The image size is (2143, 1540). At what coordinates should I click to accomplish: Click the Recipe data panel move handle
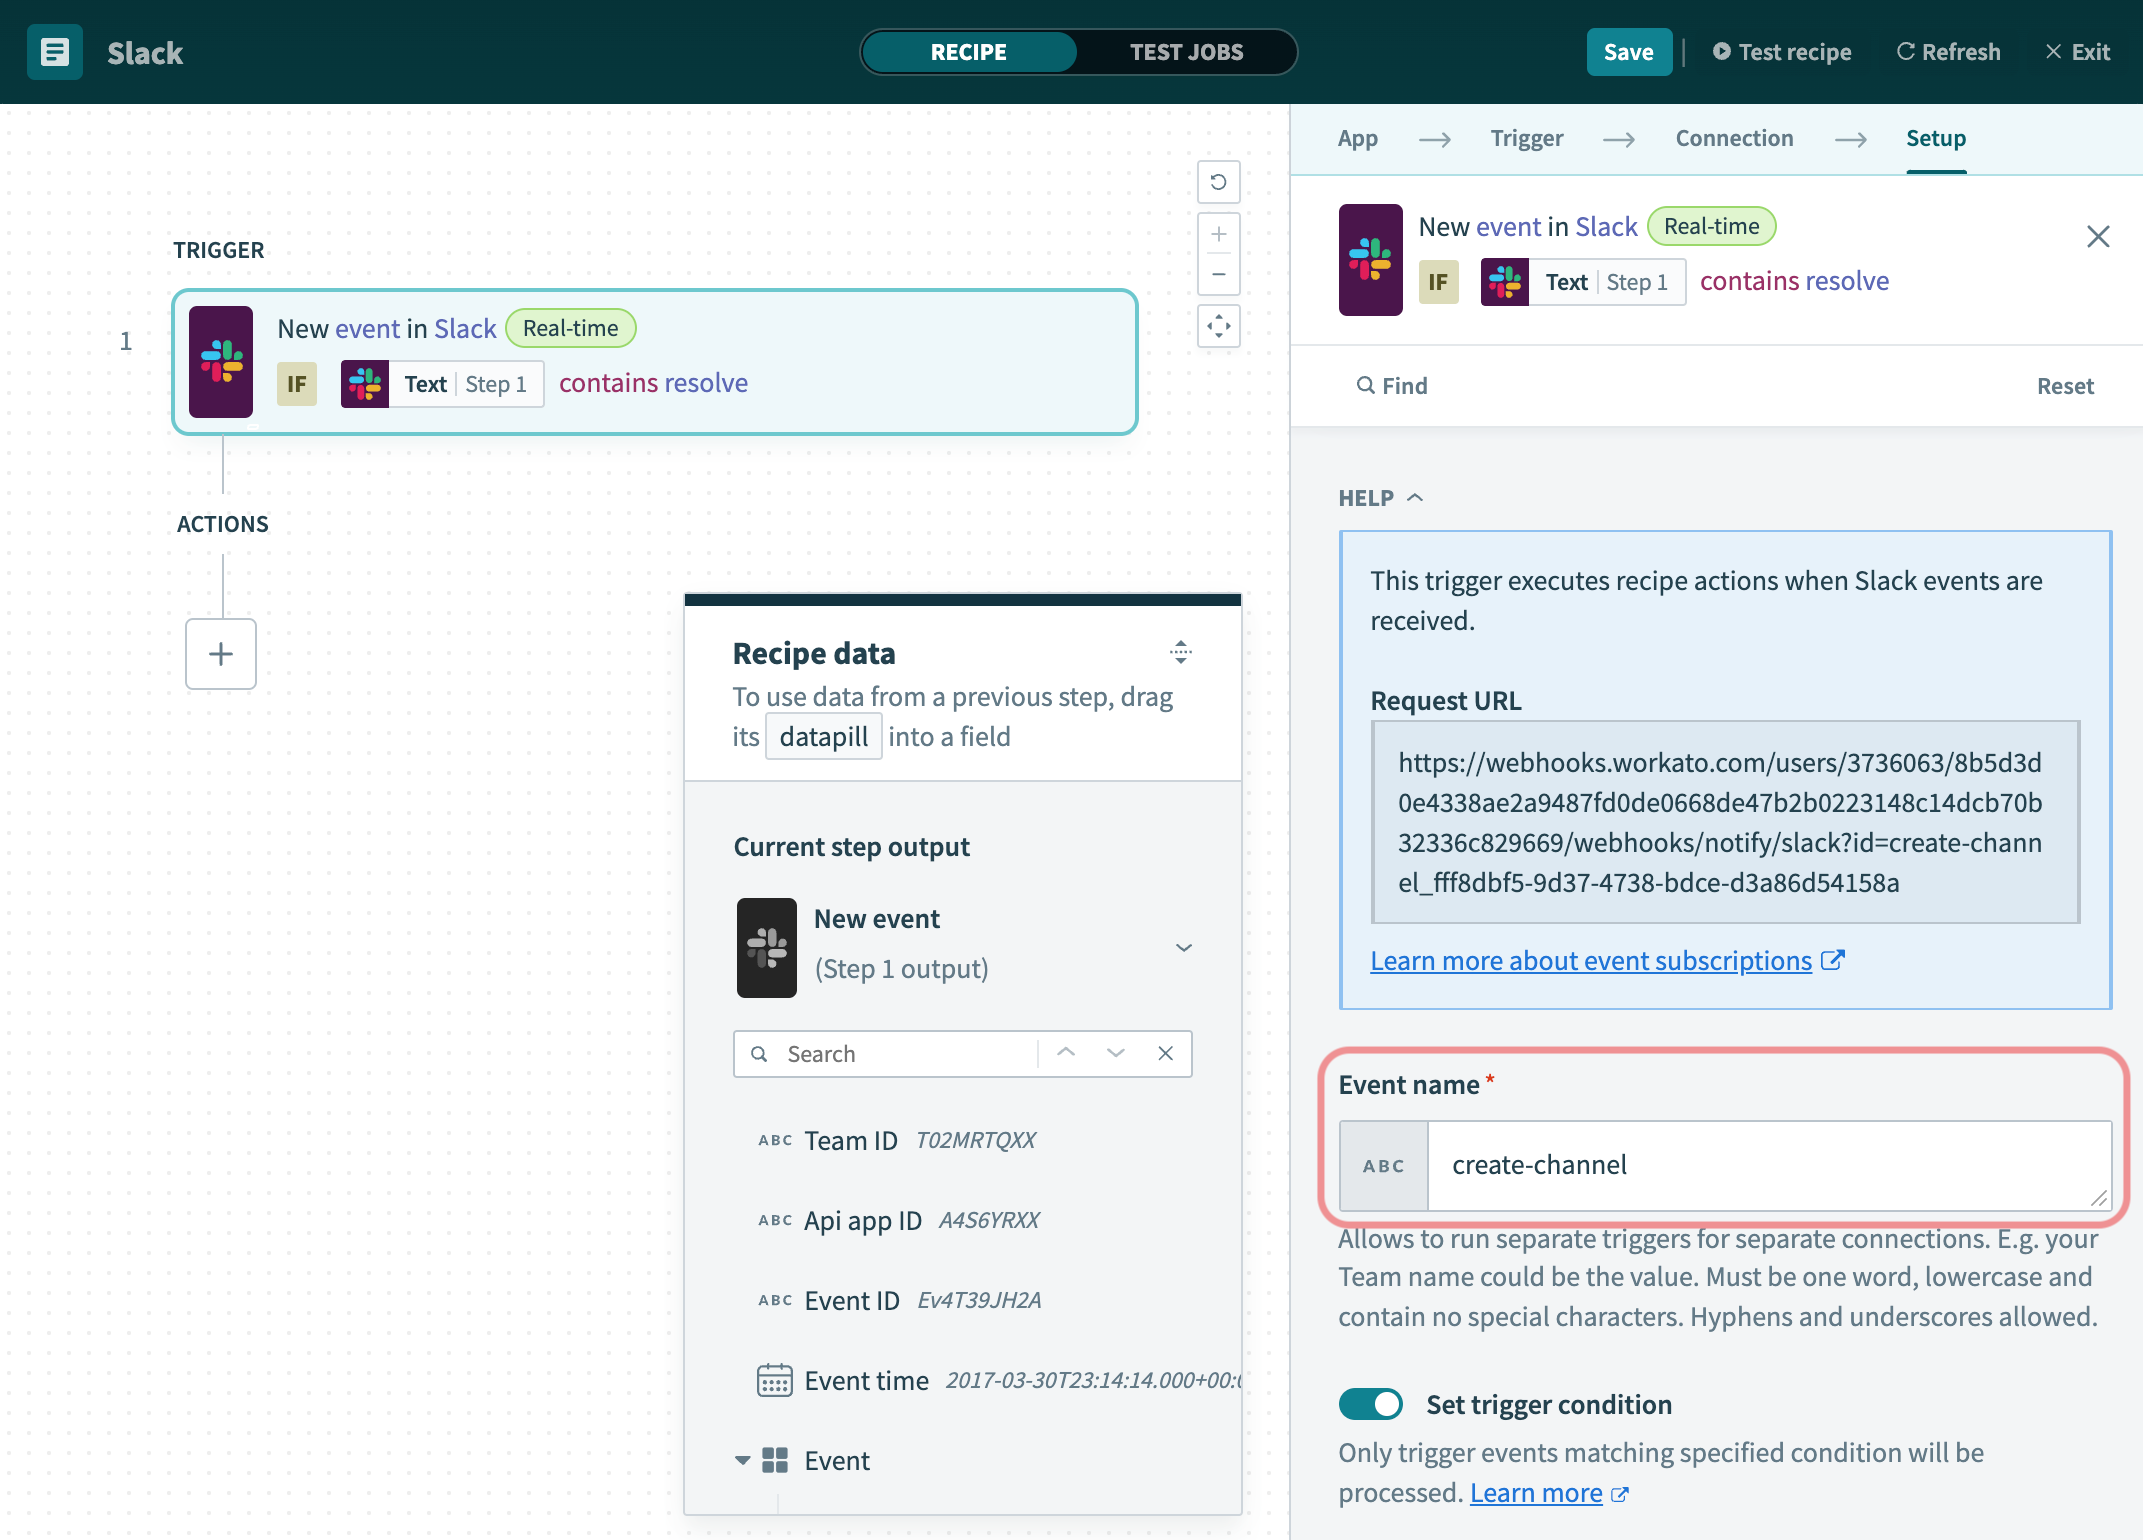(1181, 653)
